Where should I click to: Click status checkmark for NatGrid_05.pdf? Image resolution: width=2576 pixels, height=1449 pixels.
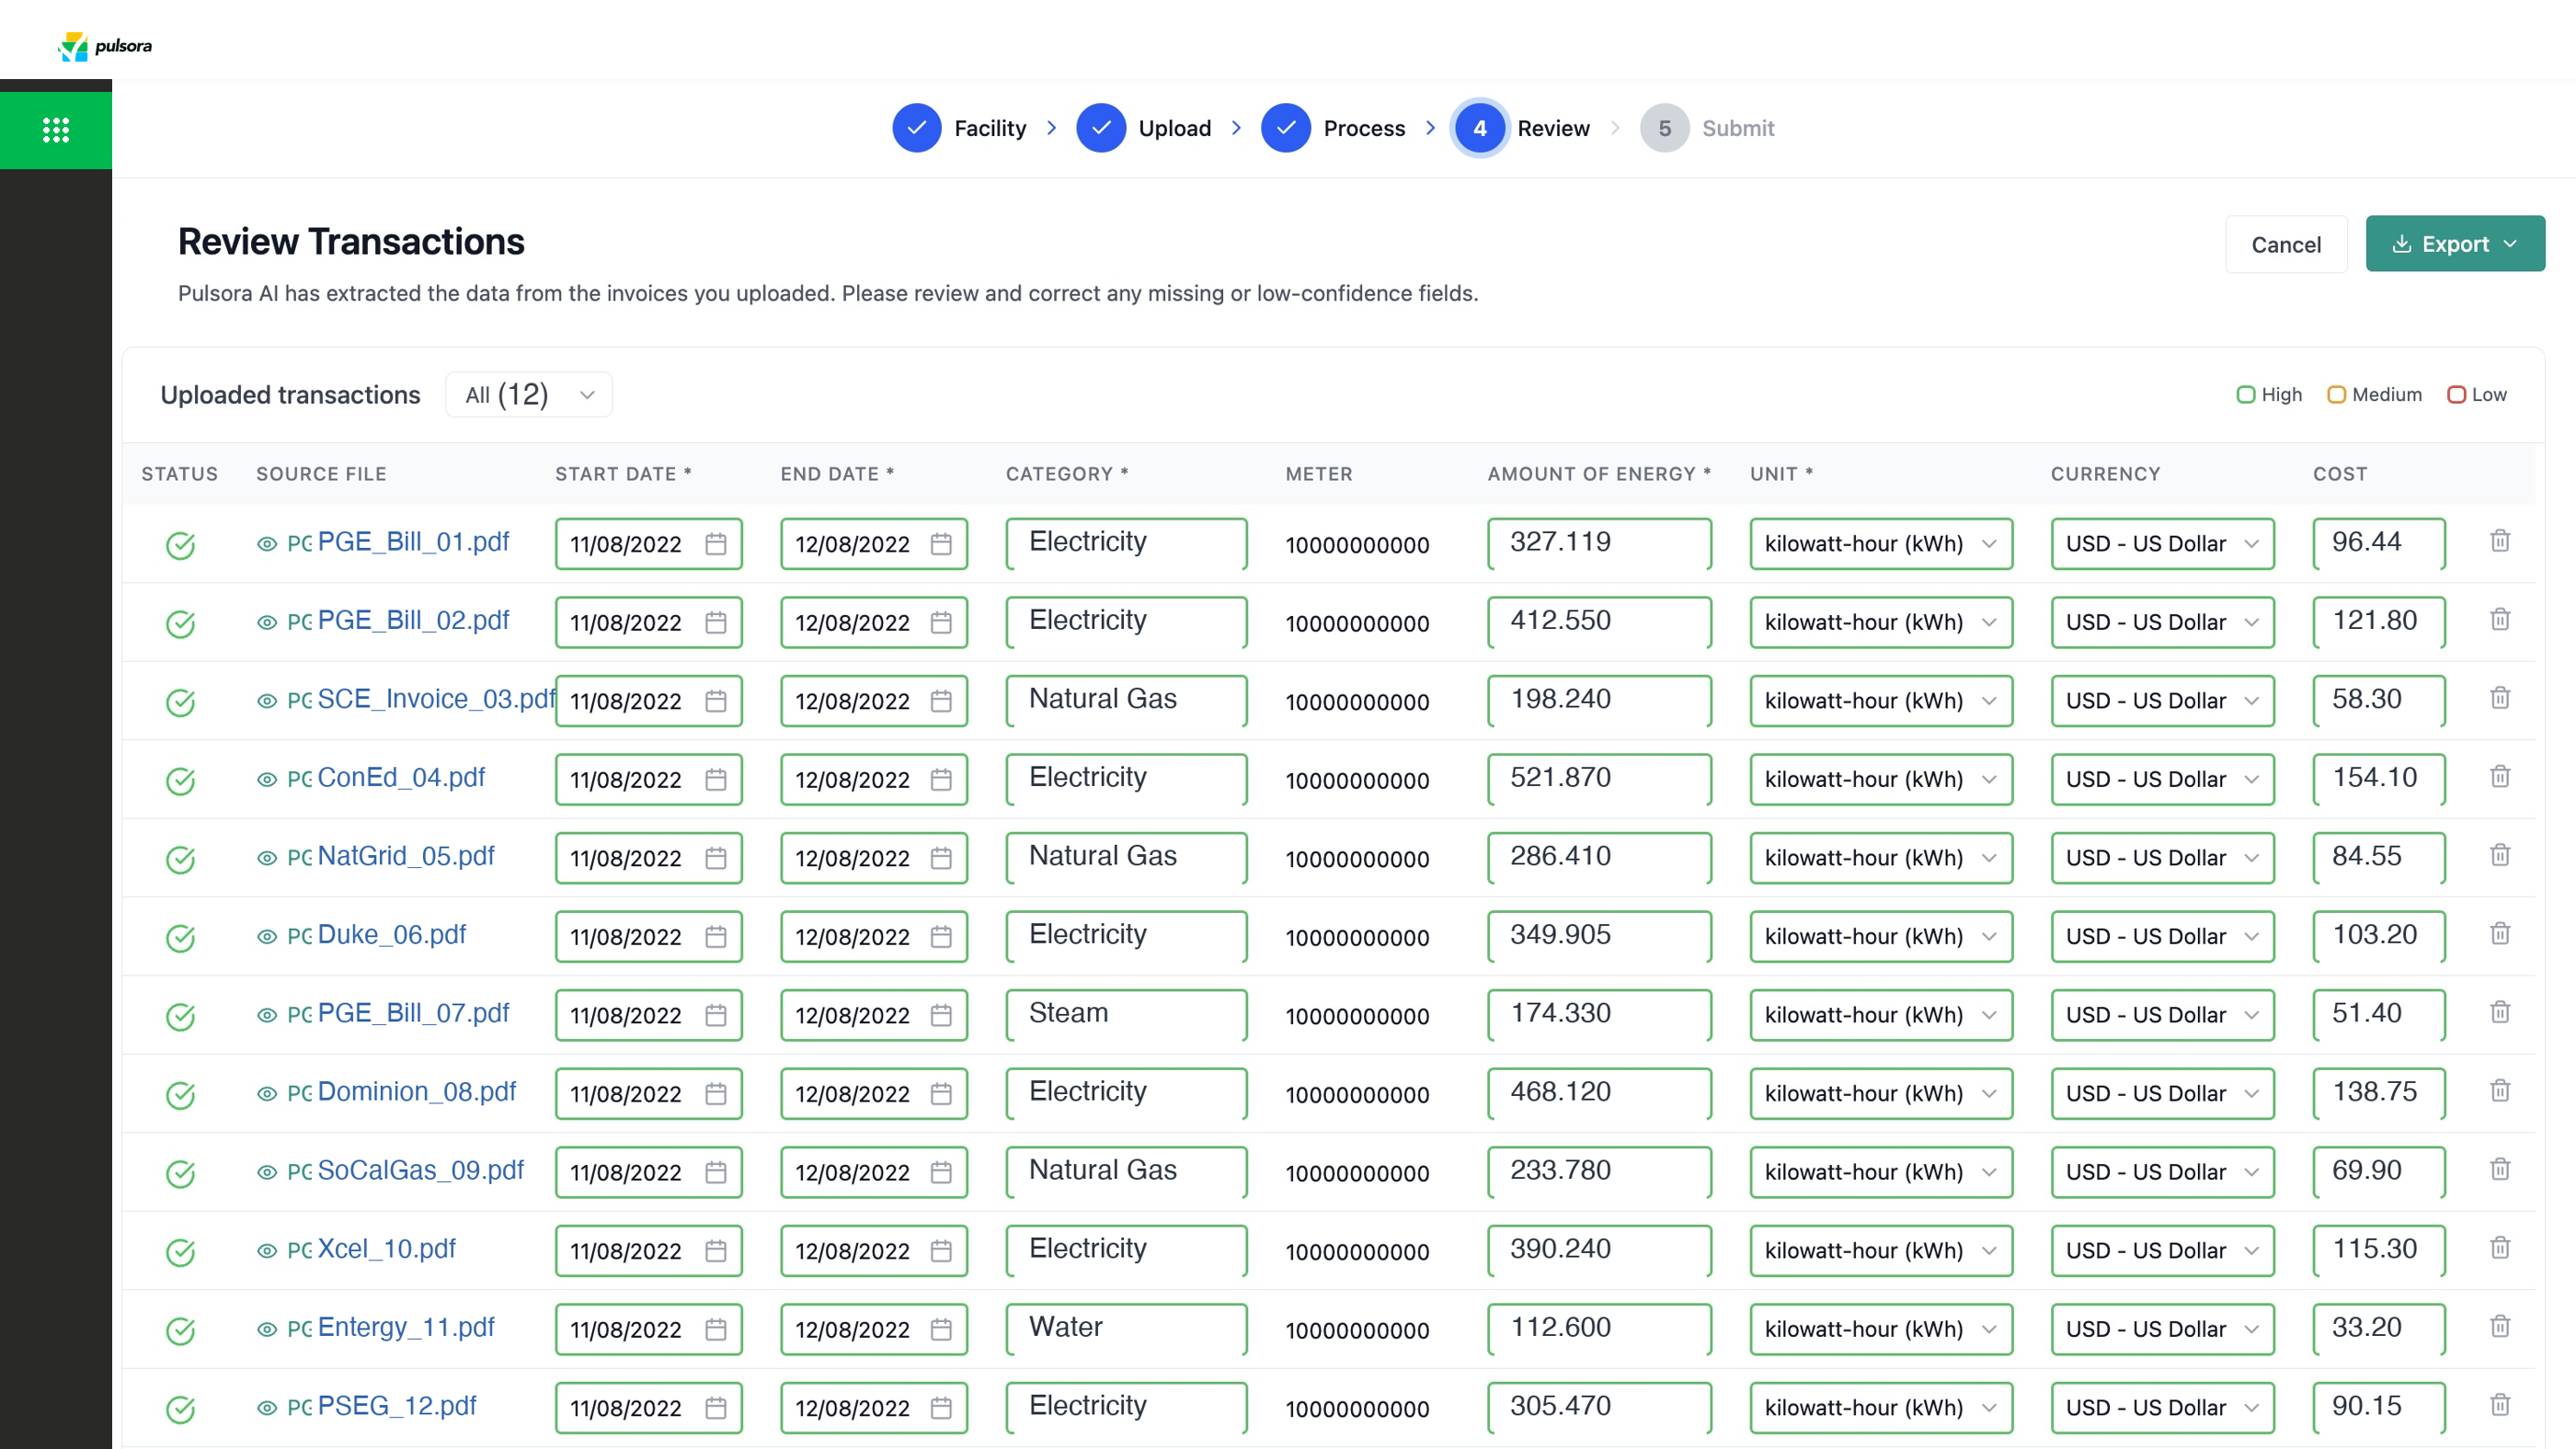pos(180,860)
